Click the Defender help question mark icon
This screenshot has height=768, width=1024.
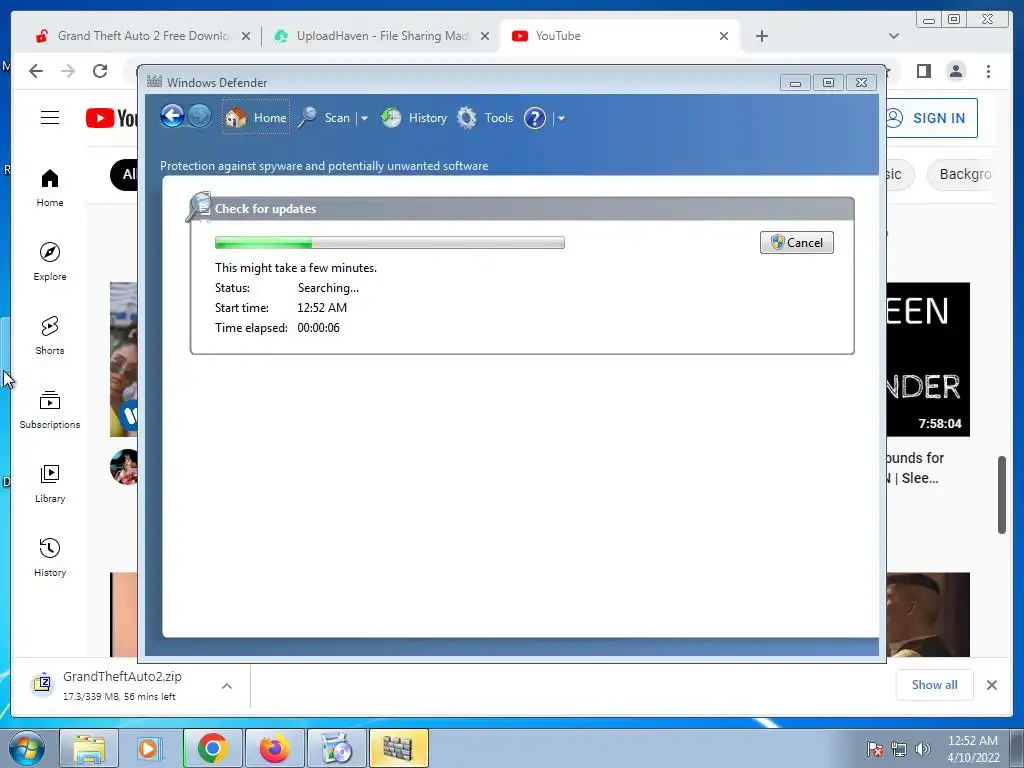pos(535,118)
